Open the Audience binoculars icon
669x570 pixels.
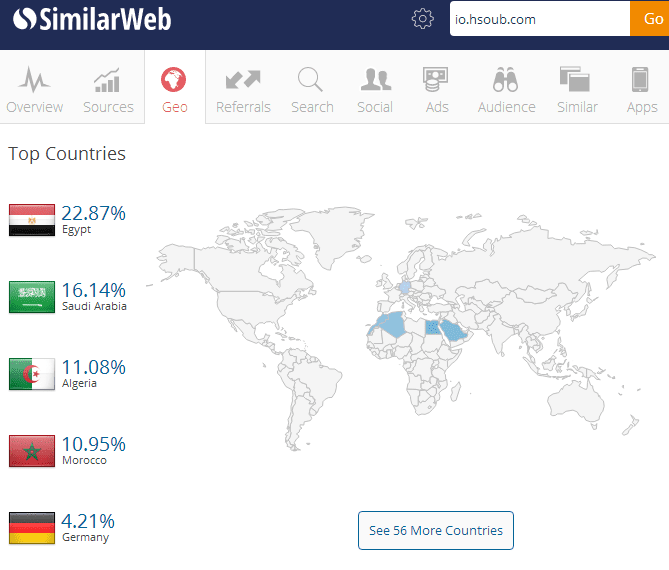[x=506, y=80]
